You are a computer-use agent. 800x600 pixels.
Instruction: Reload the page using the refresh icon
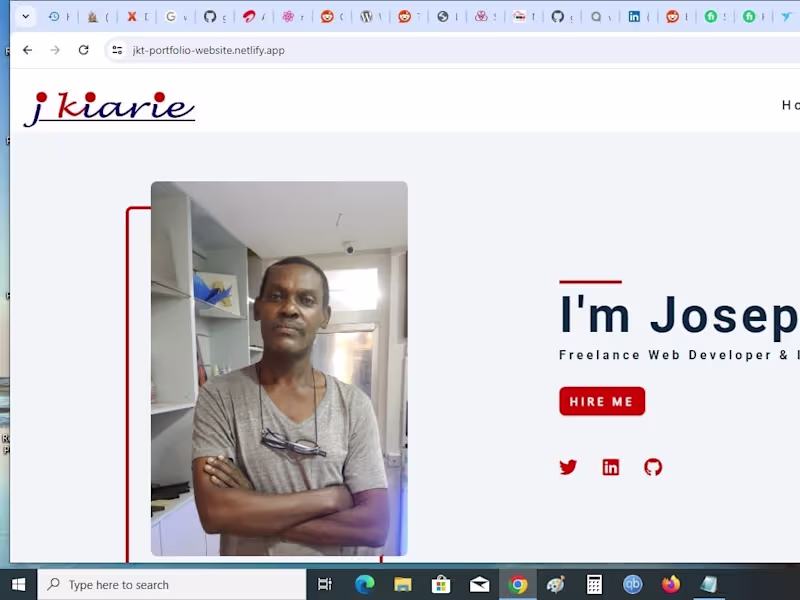pos(83,50)
